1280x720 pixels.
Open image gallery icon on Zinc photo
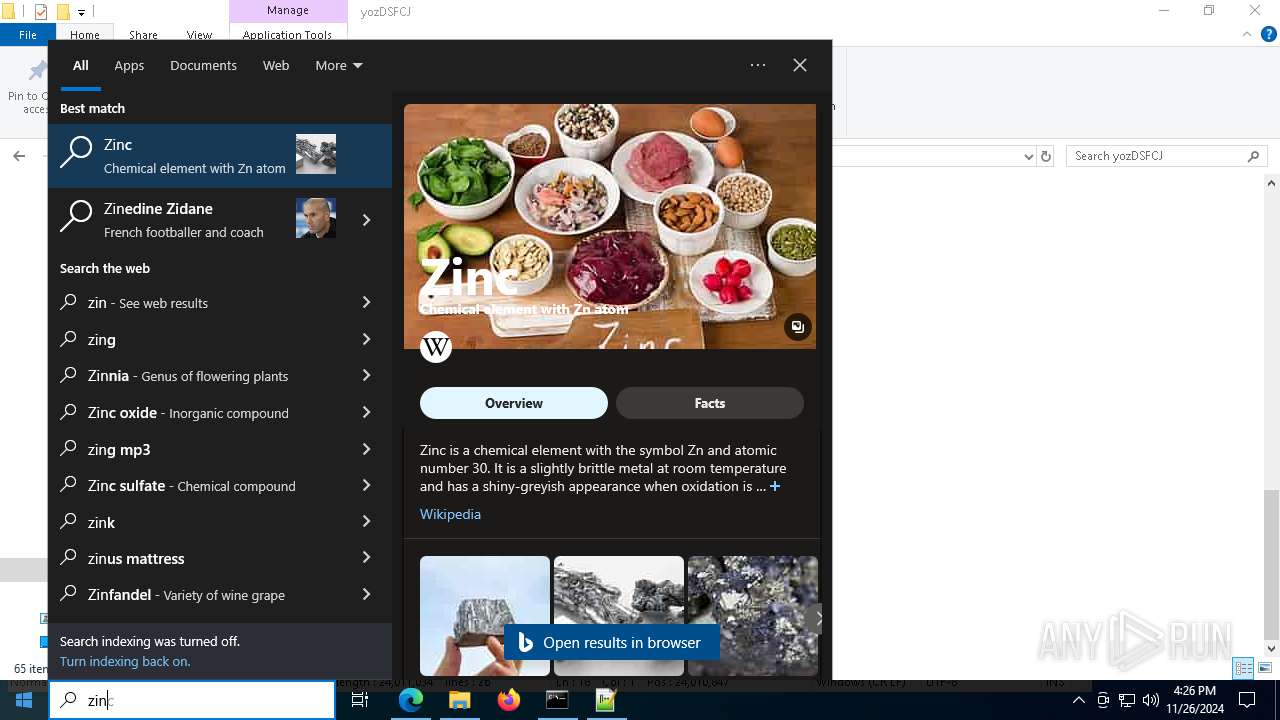pyautogui.click(x=797, y=327)
